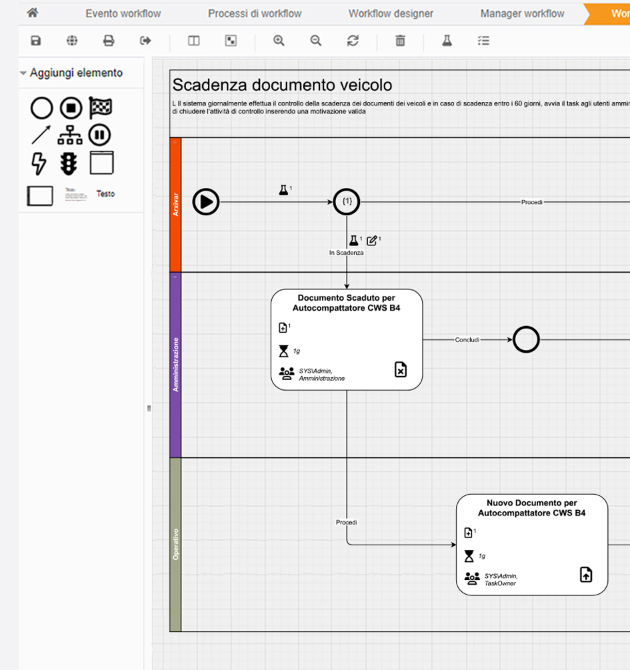
Task: Go to the home page icon
Action: (32, 13)
